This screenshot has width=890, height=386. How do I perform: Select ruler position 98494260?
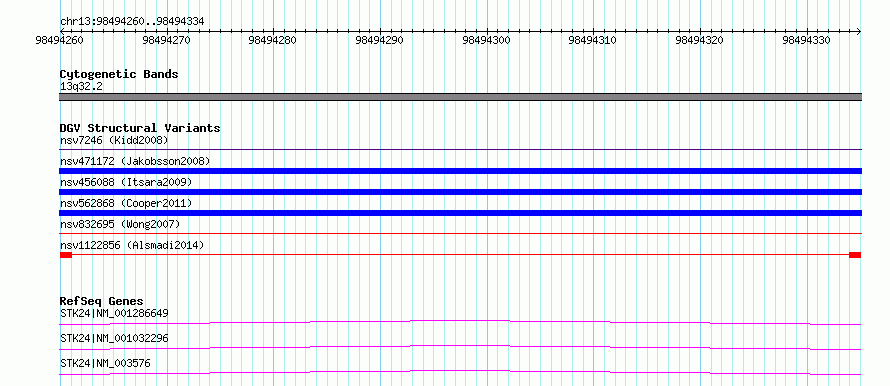(60, 40)
